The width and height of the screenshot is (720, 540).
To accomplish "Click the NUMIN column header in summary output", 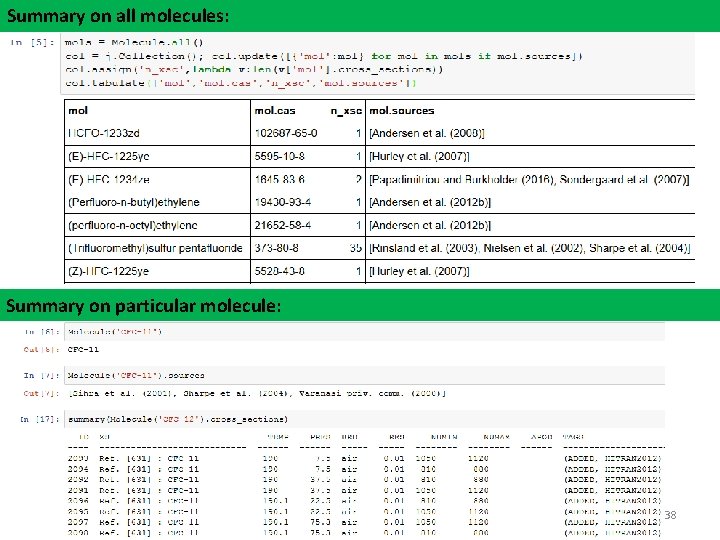I will pos(444,437).
